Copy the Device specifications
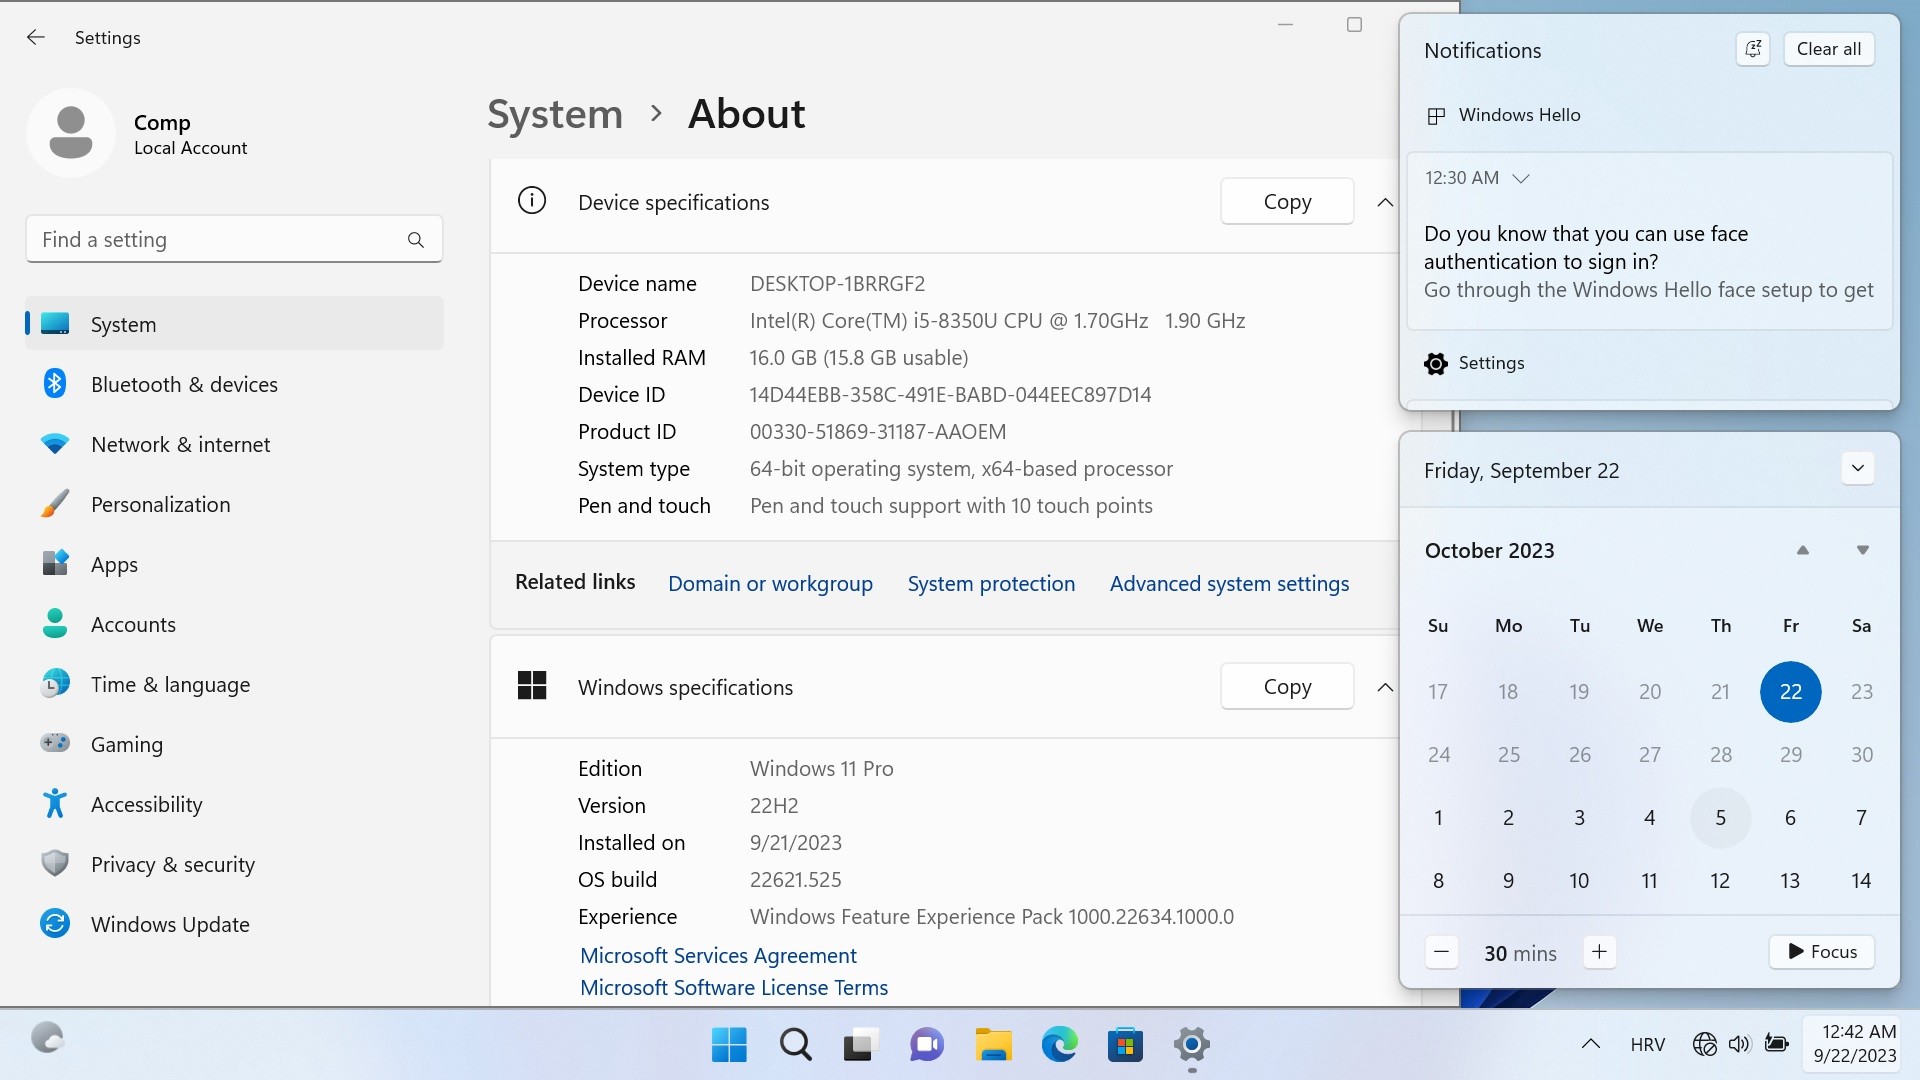 pyautogui.click(x=1287, y=202)
